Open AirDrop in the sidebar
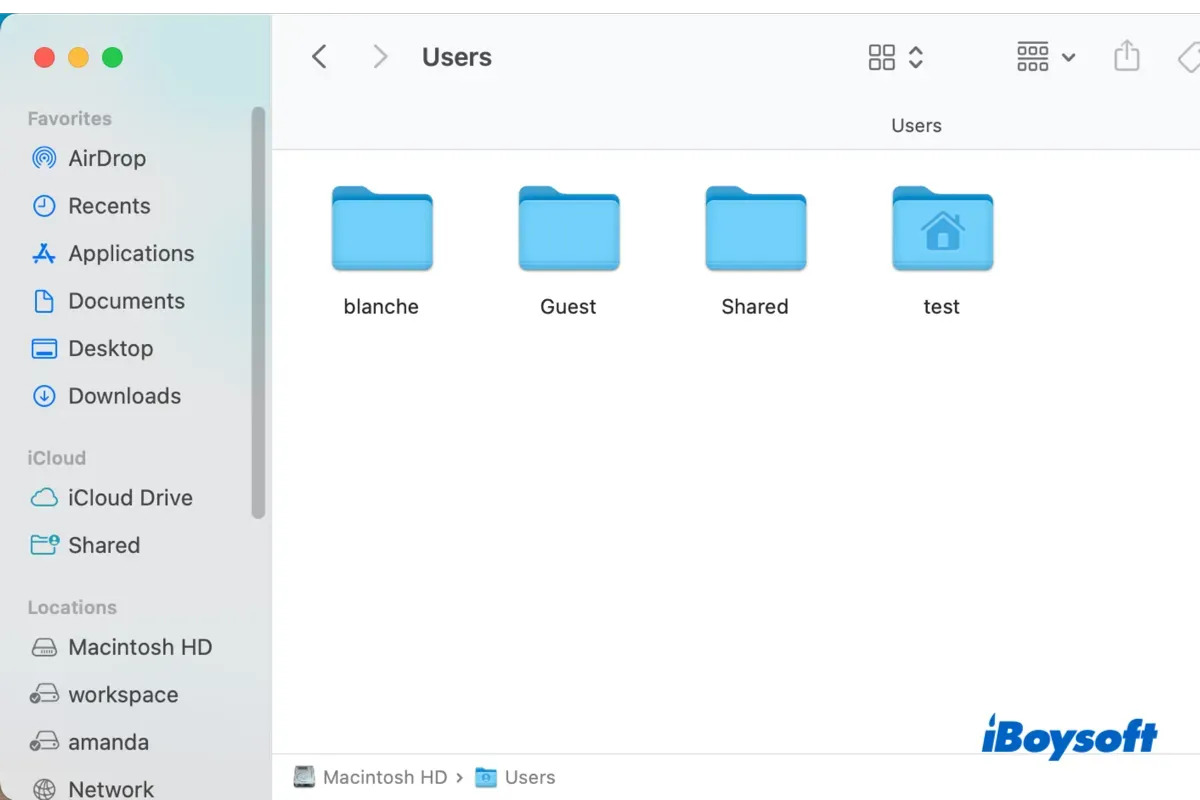1200x800 pixels. (x=88, y=158)
